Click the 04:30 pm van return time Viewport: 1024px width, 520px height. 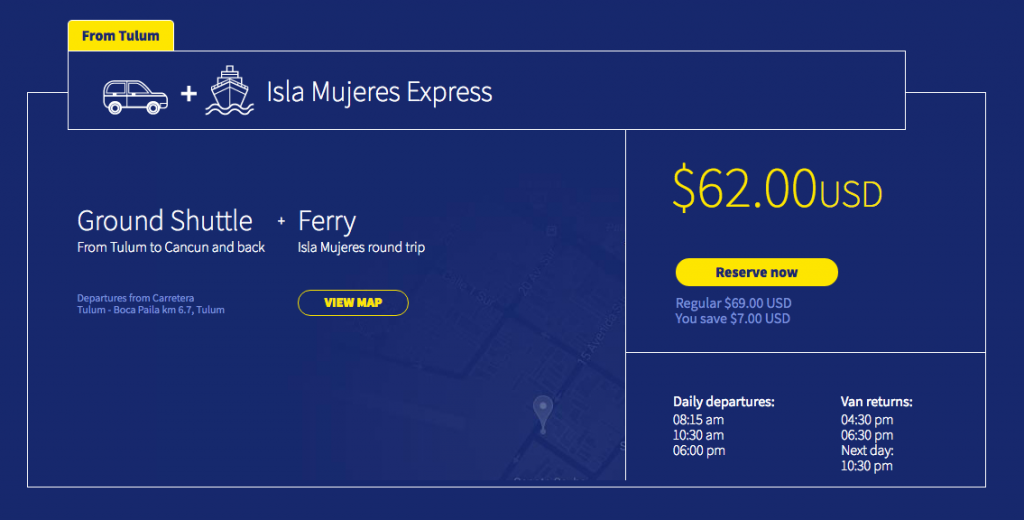pyautogui.click(x=867, y=420)
